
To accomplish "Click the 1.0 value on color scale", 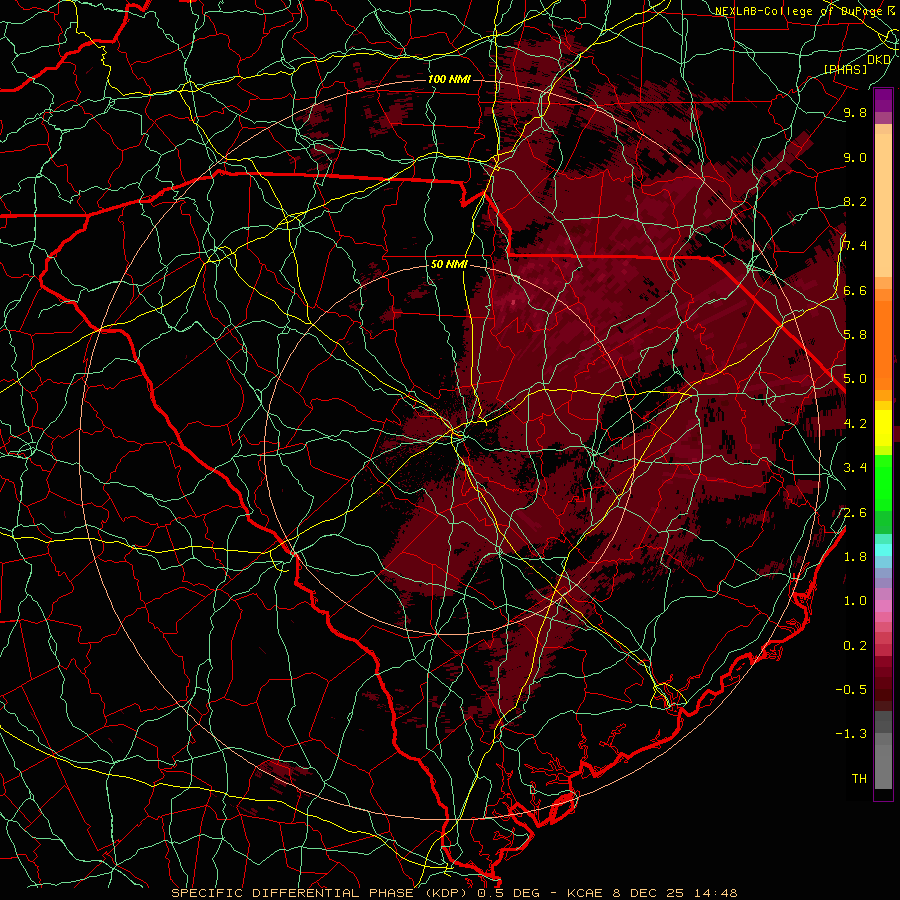I will coord(855,601).
